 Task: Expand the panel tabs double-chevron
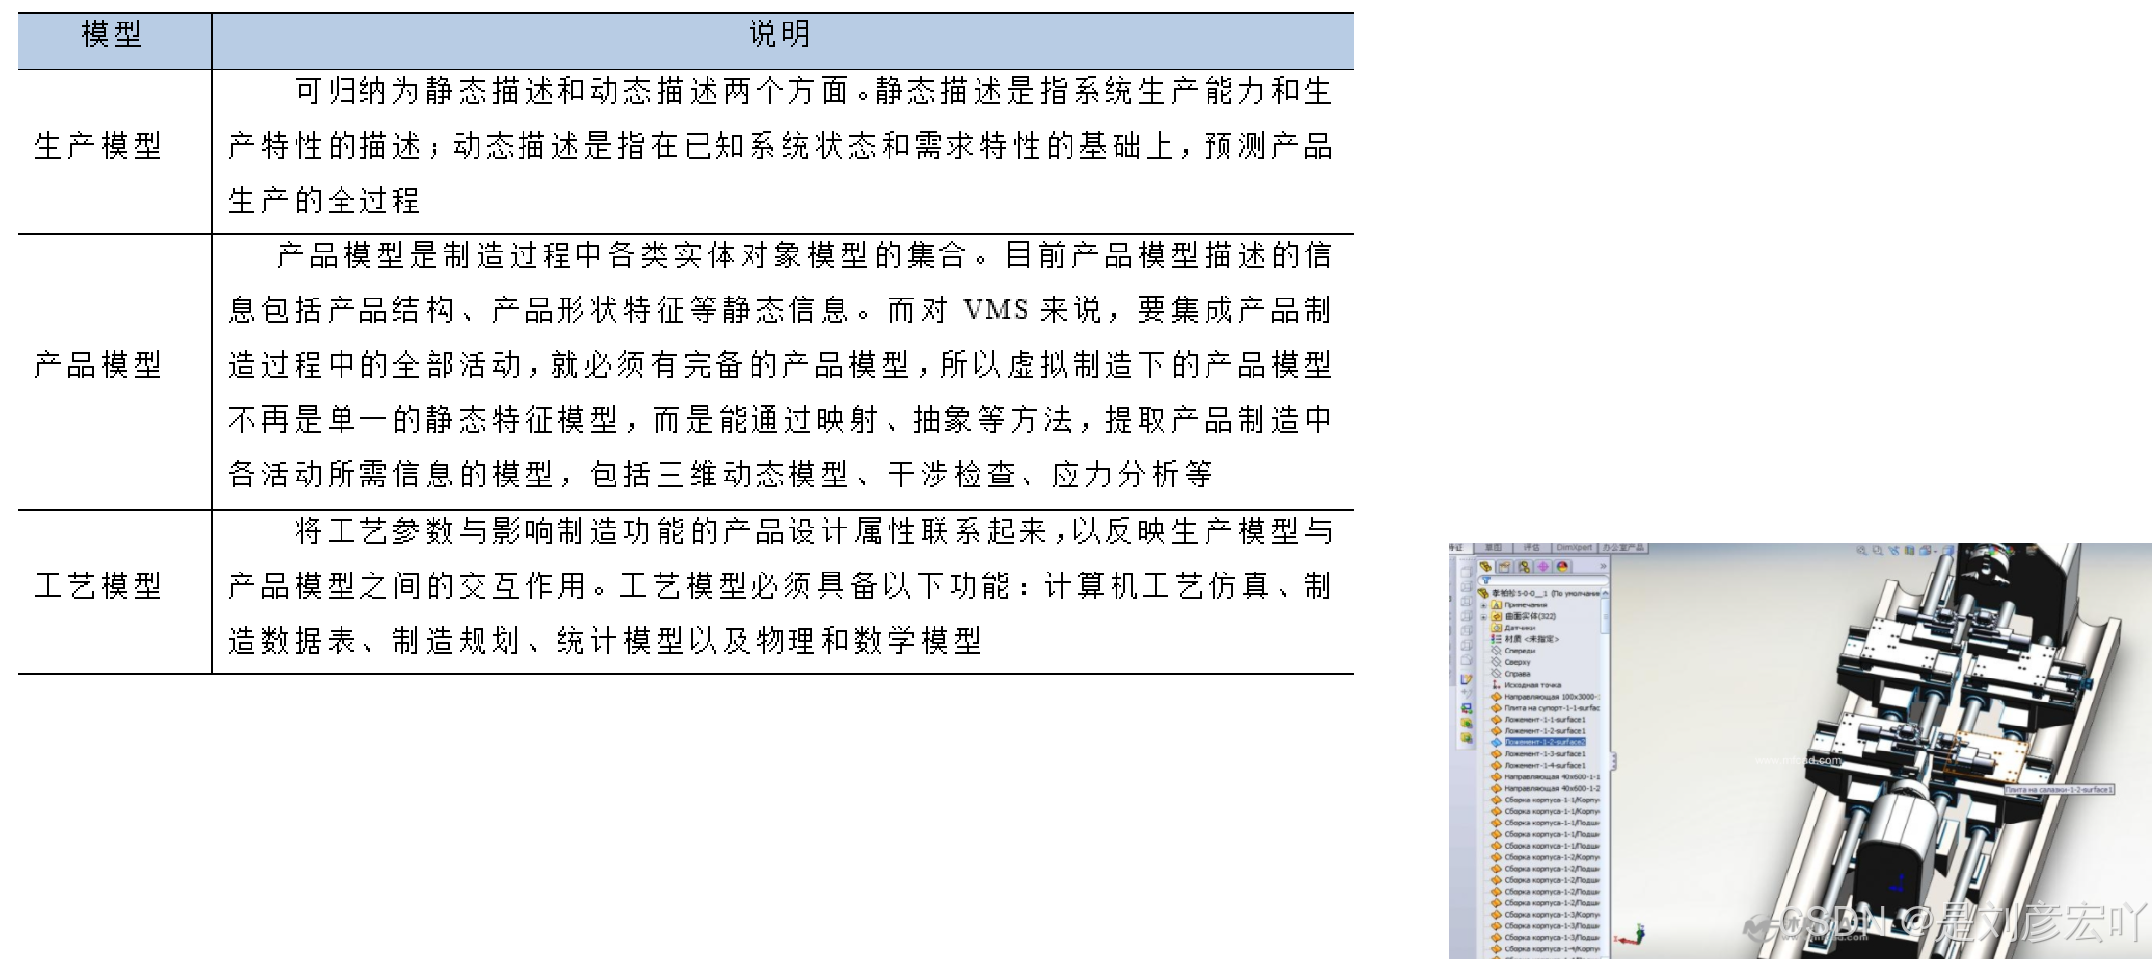click(1603, 566)
